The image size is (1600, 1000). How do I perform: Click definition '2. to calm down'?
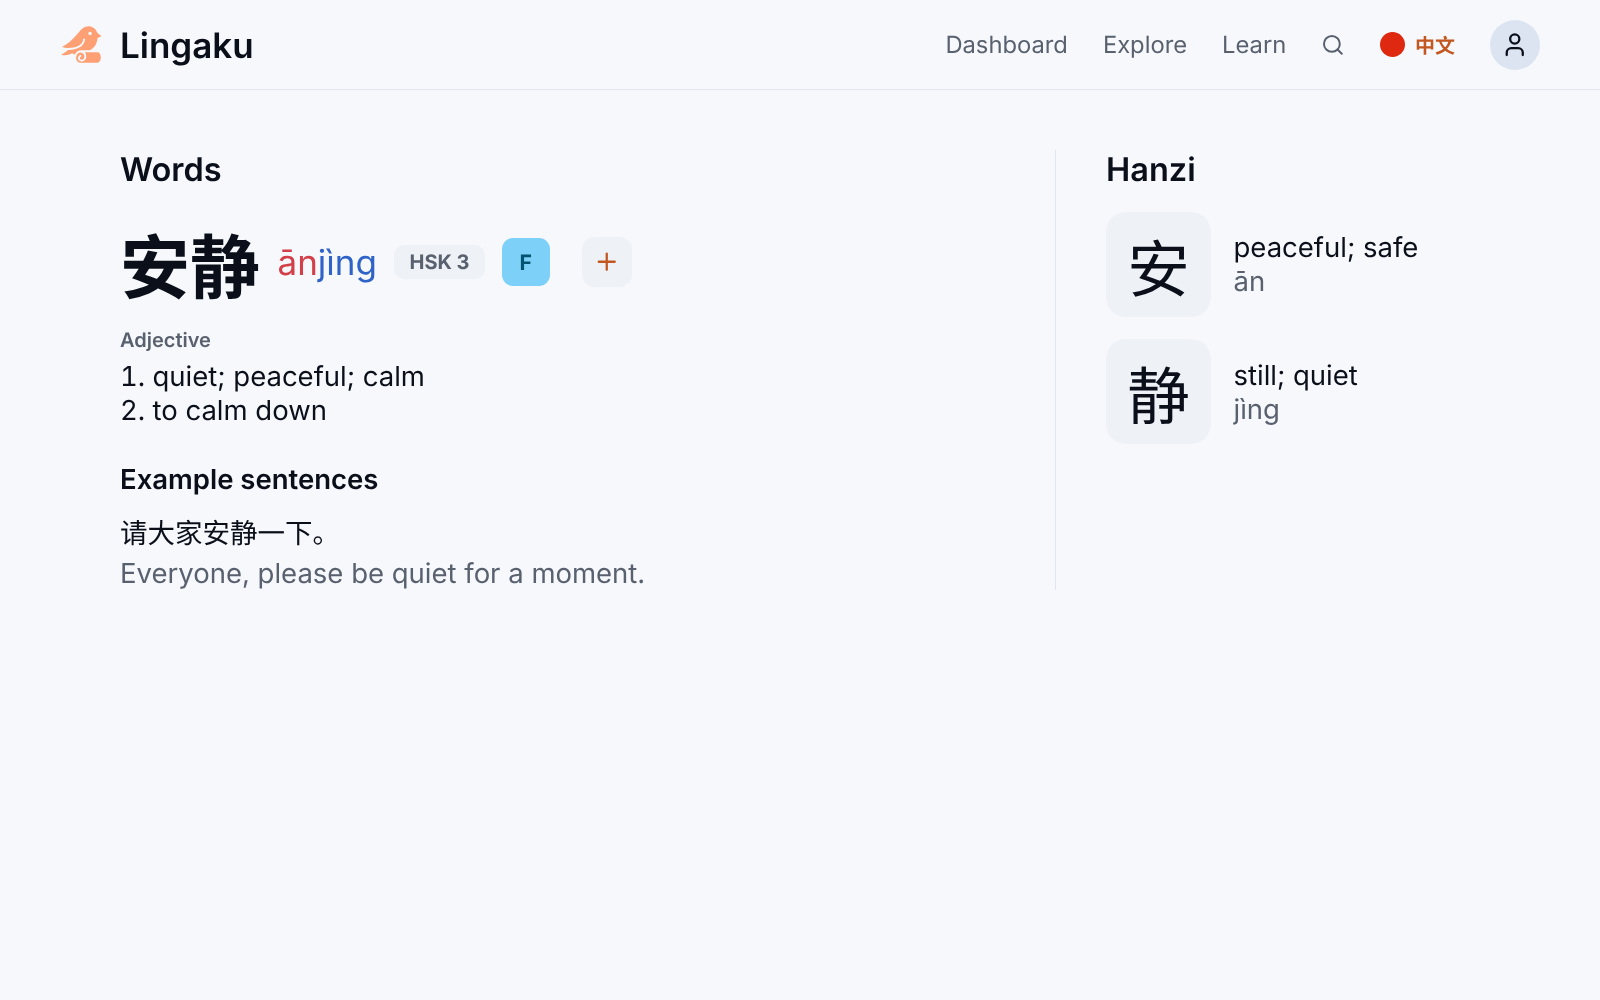[223, 411]
